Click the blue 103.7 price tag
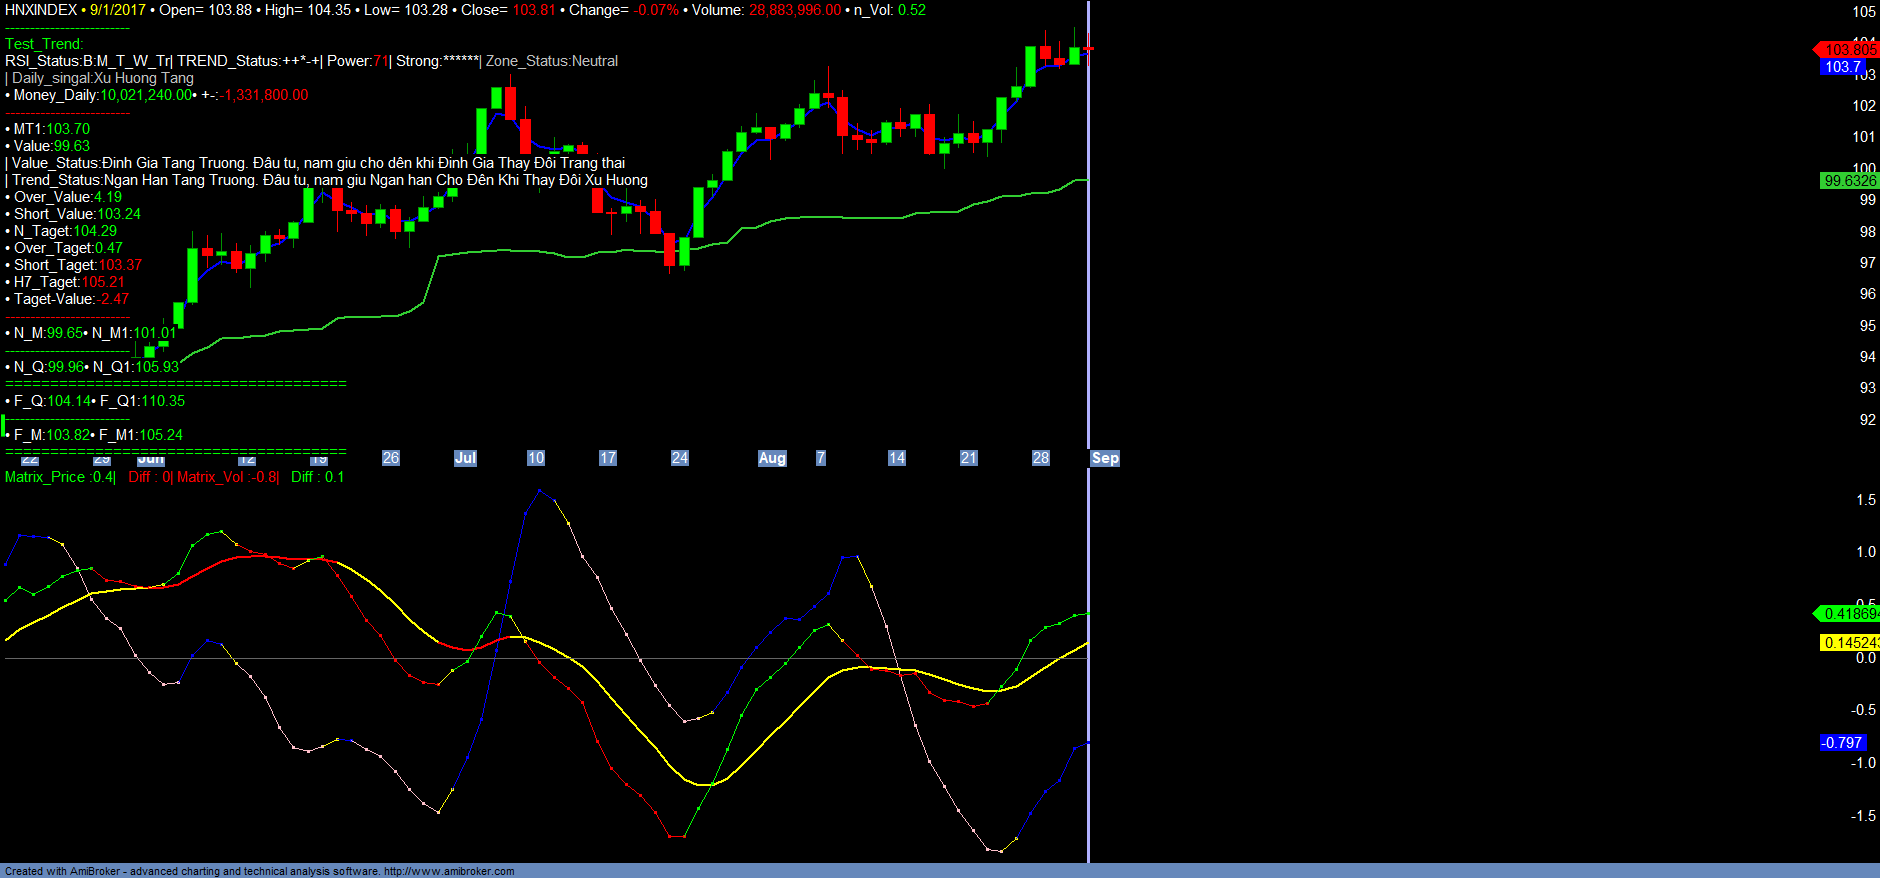This screenshot has width=1880, height=878. 1843,67
